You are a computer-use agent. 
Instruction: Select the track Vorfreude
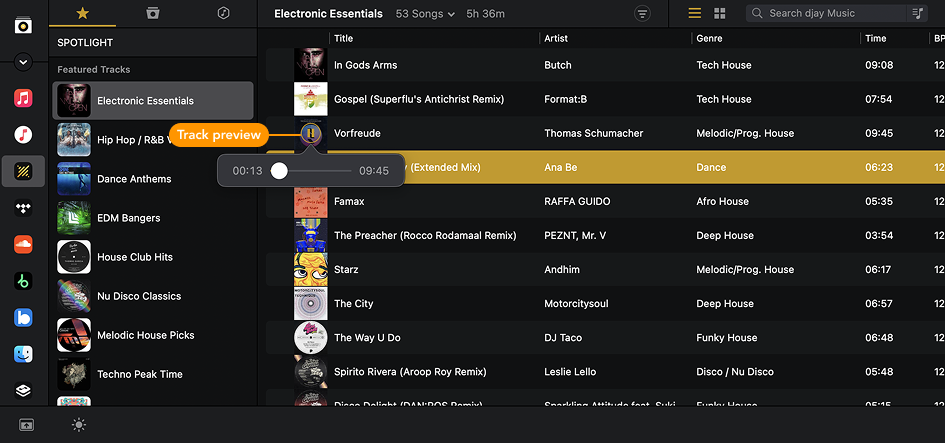(x=357, y=133)
